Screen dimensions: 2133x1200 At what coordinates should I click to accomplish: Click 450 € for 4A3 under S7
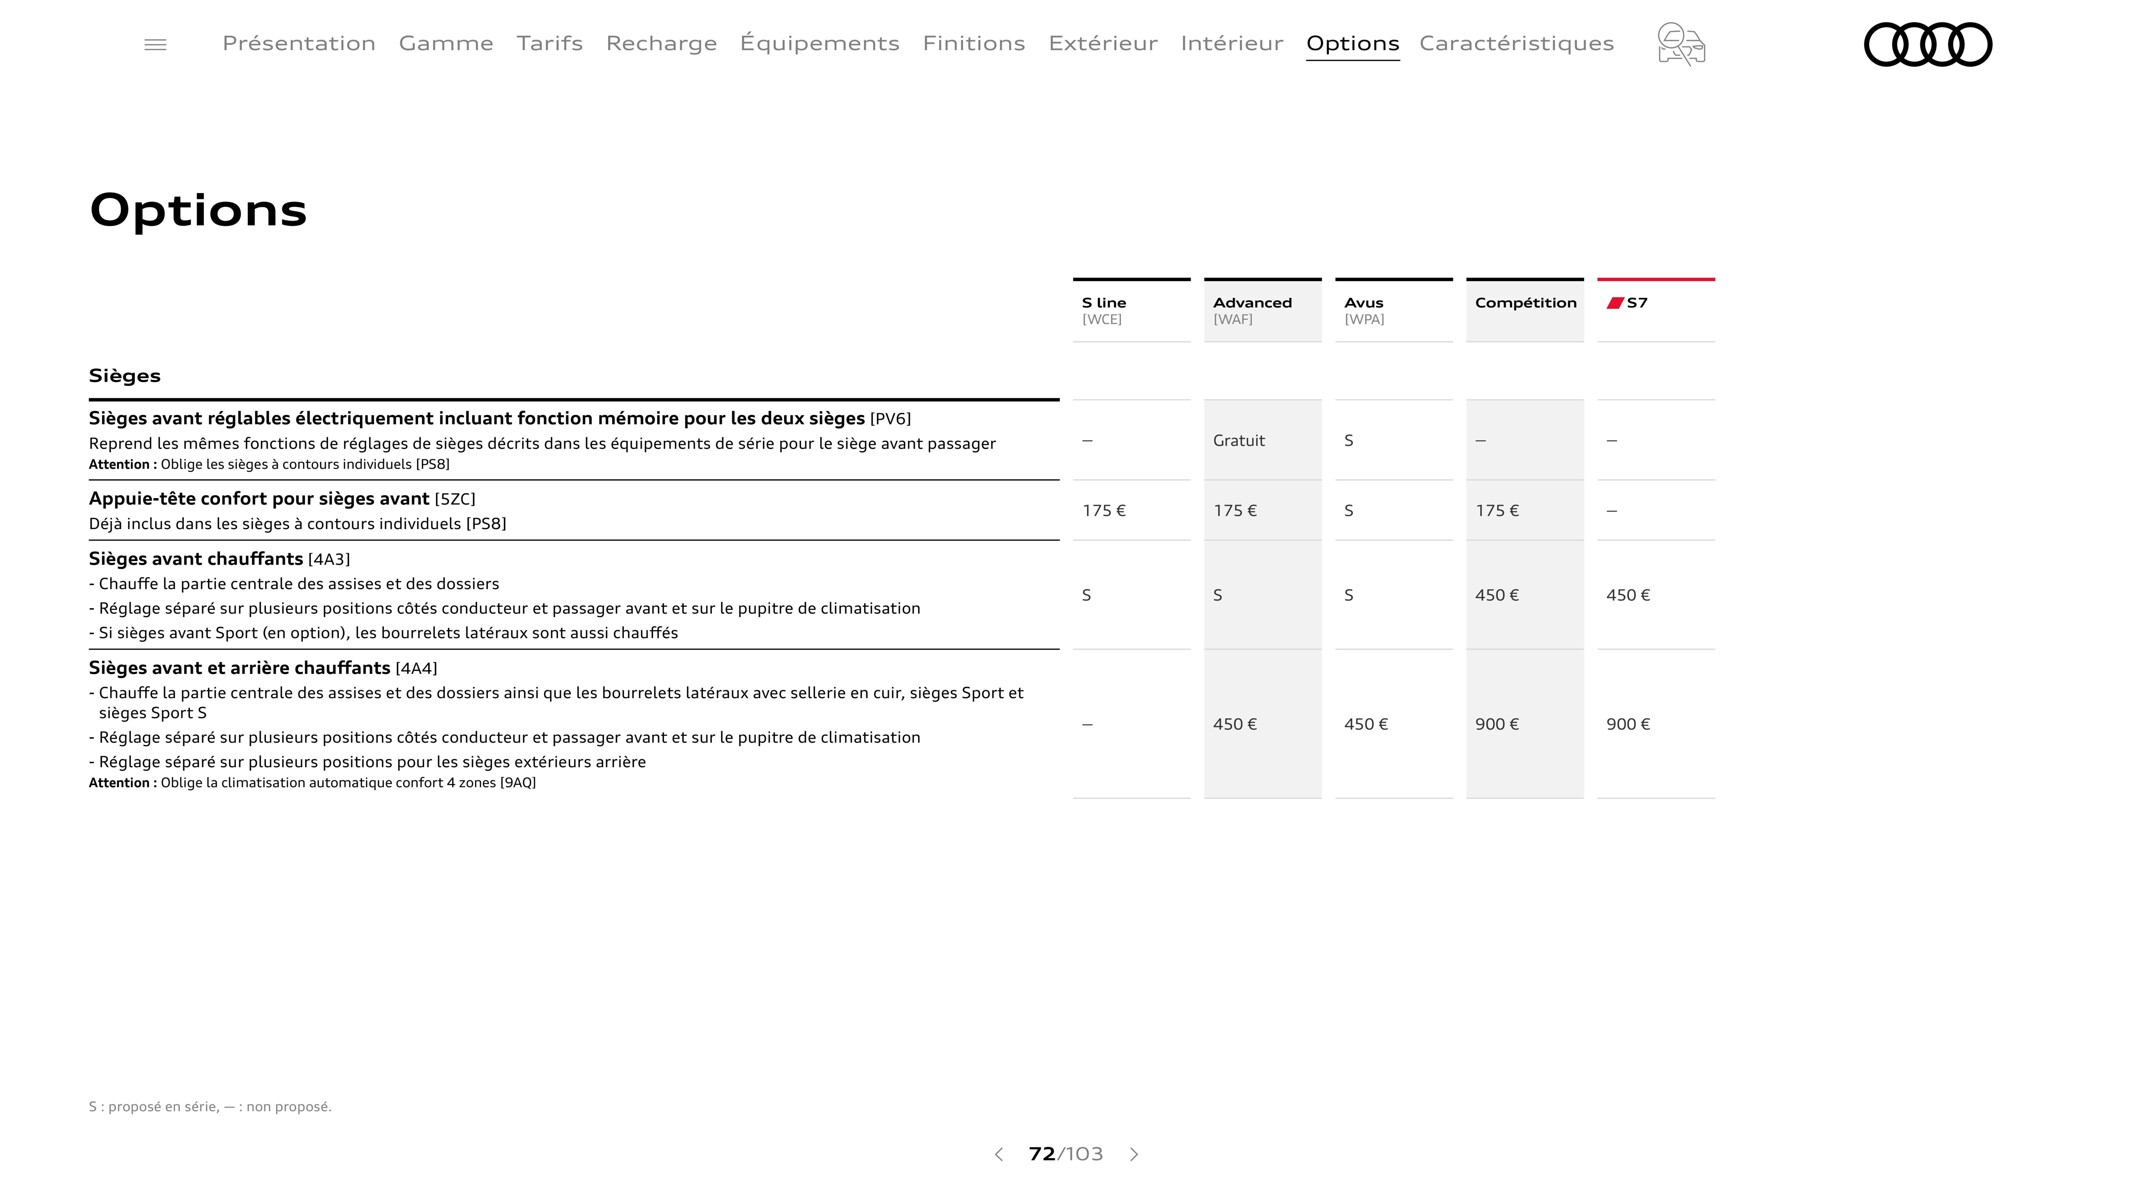[x=1628, y=595]
